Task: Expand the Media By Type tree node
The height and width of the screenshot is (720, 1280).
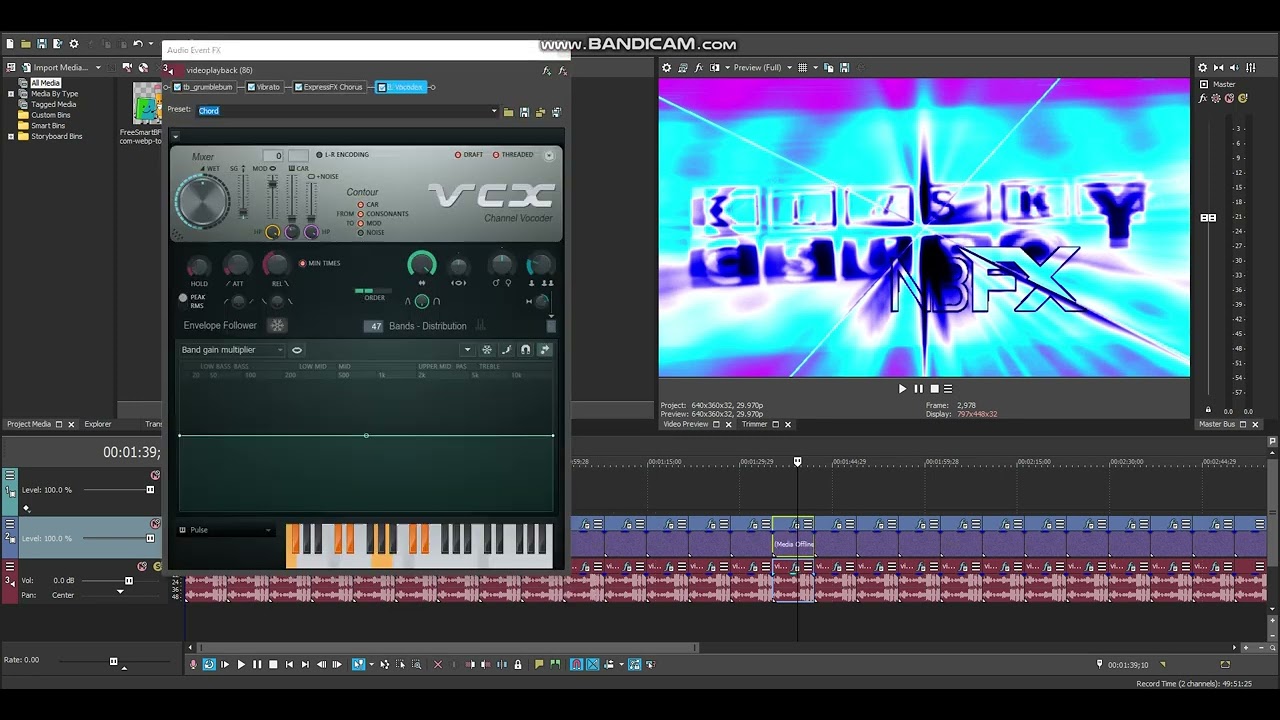Action: [11, 94]
